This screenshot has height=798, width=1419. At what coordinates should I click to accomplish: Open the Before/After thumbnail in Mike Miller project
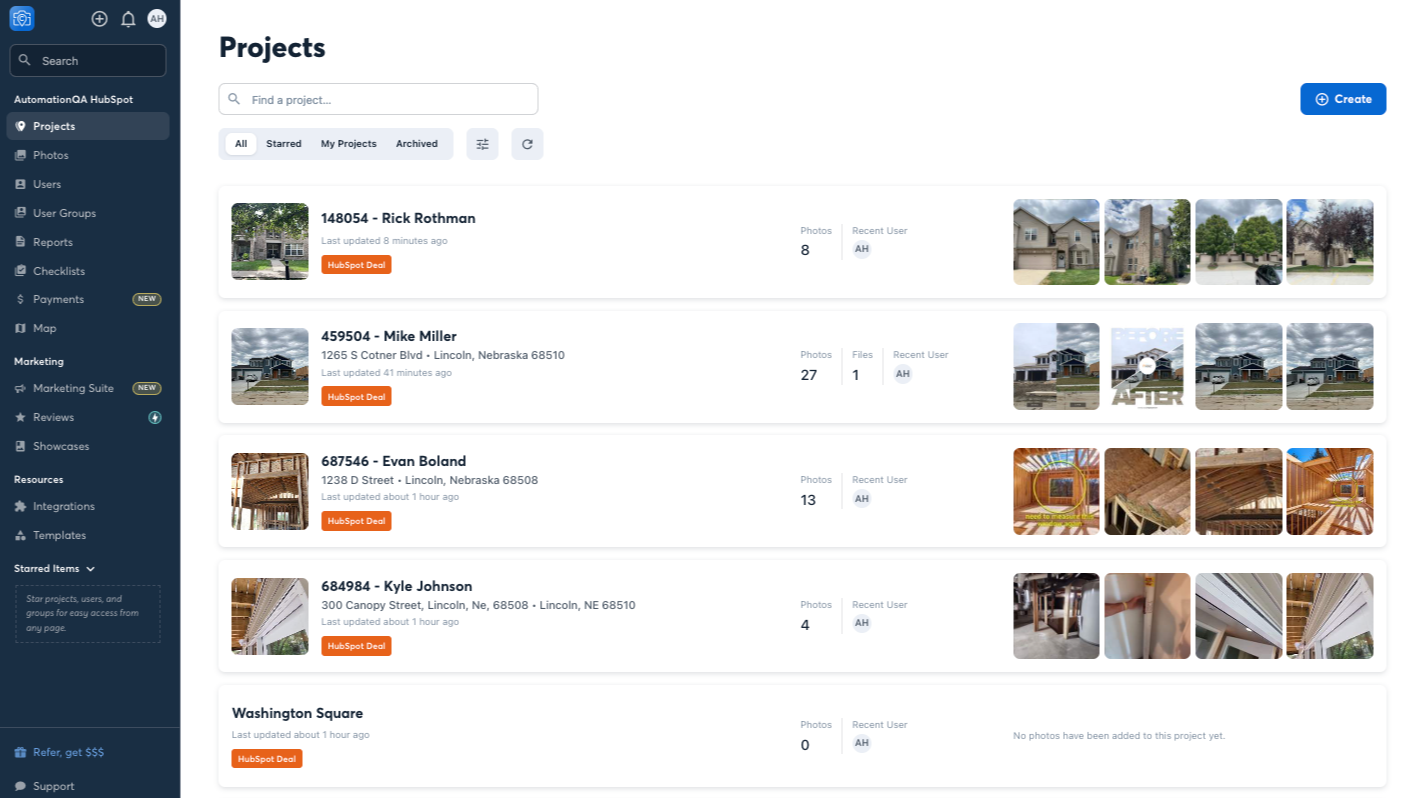click(x=1147, y=366)
